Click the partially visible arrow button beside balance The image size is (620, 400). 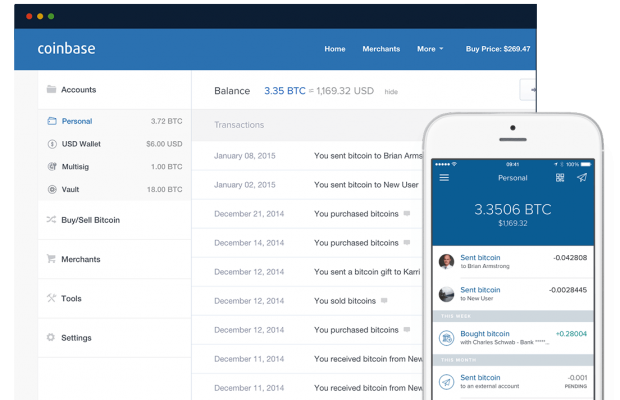pos(528,90)
